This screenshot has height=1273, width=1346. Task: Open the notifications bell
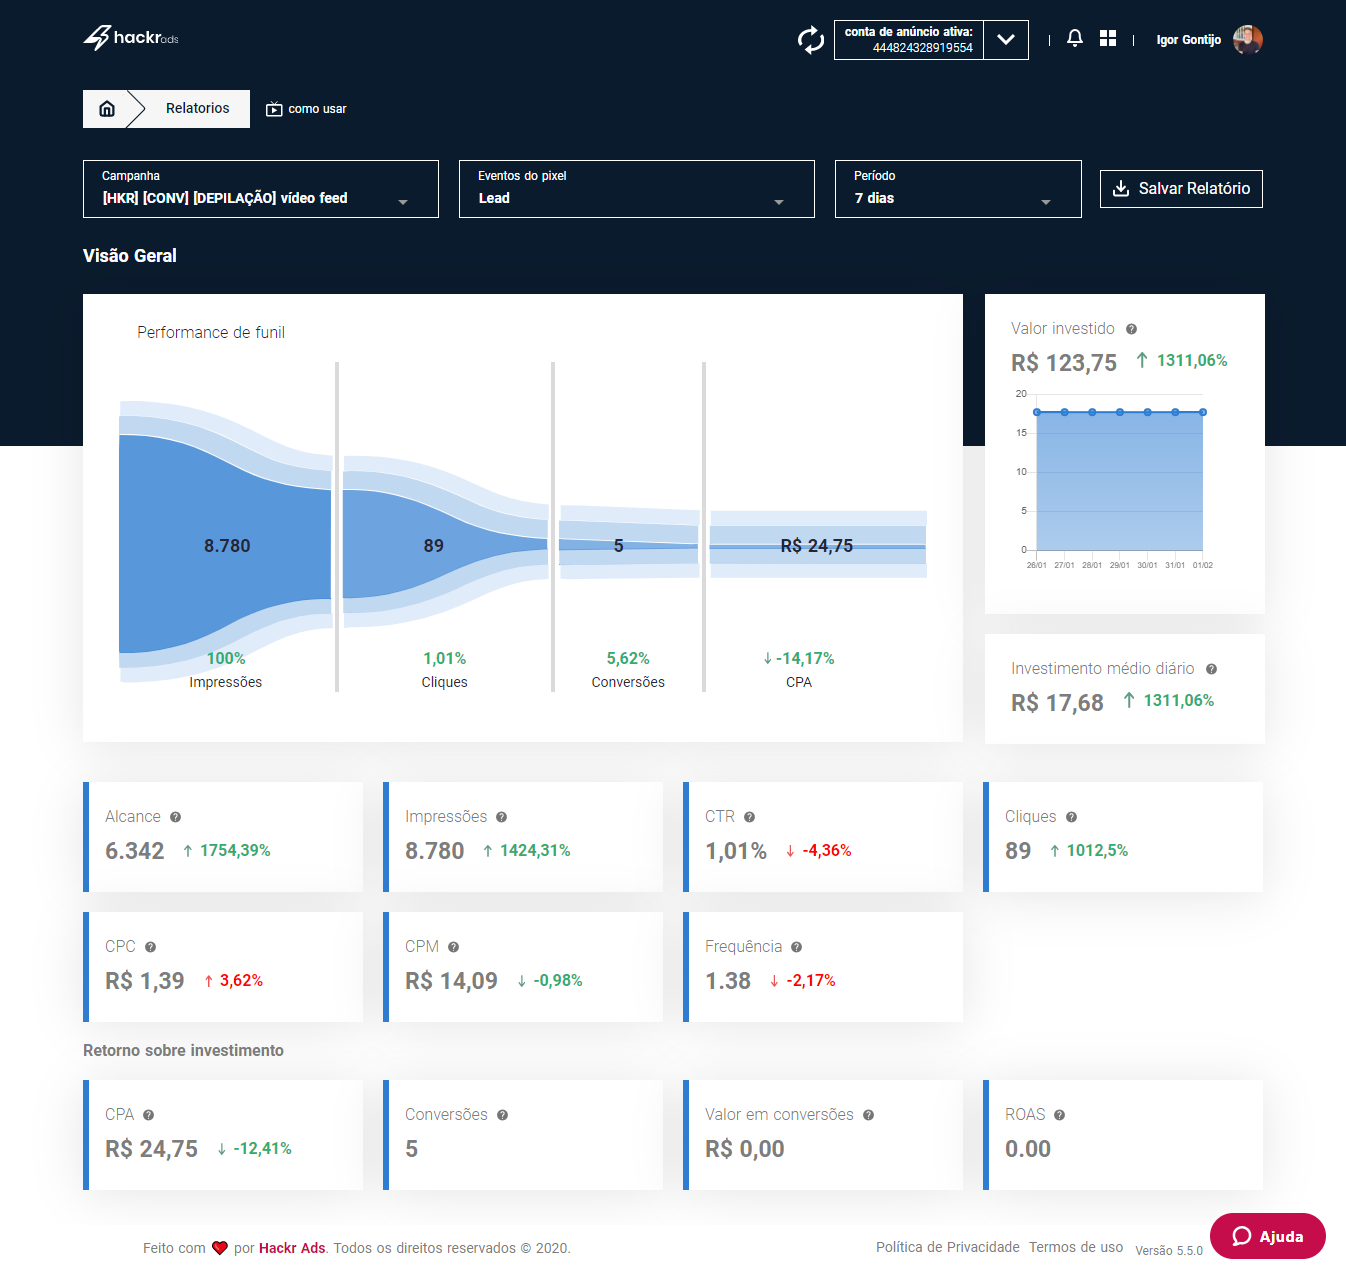pyautogui.click(x=1075, y=39)
